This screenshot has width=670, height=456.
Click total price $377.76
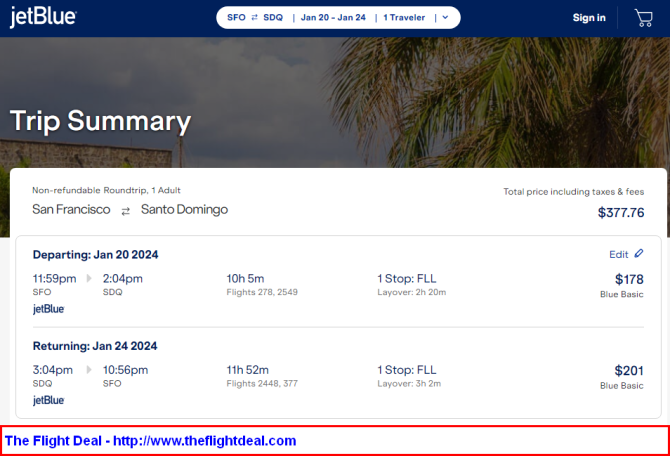point(621,212)
